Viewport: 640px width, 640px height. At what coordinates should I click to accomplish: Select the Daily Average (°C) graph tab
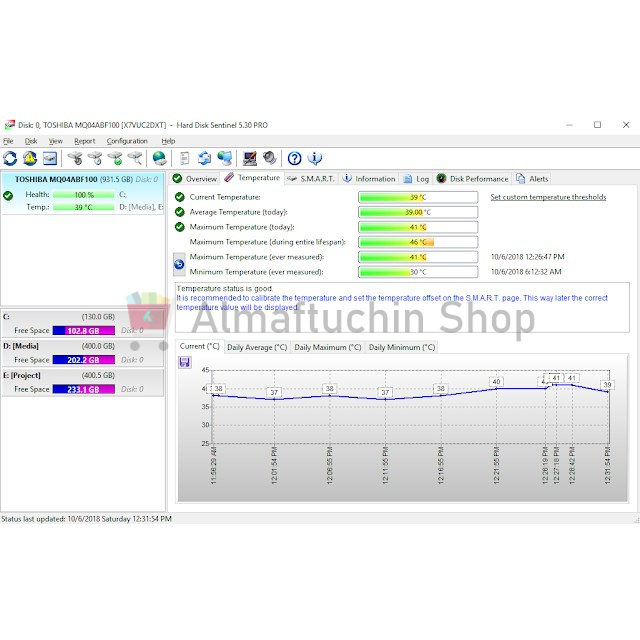tap(256, 347)
